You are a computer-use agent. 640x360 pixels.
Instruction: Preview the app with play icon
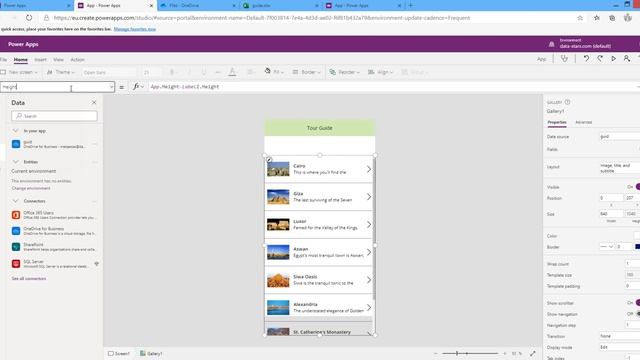(613, 59)
